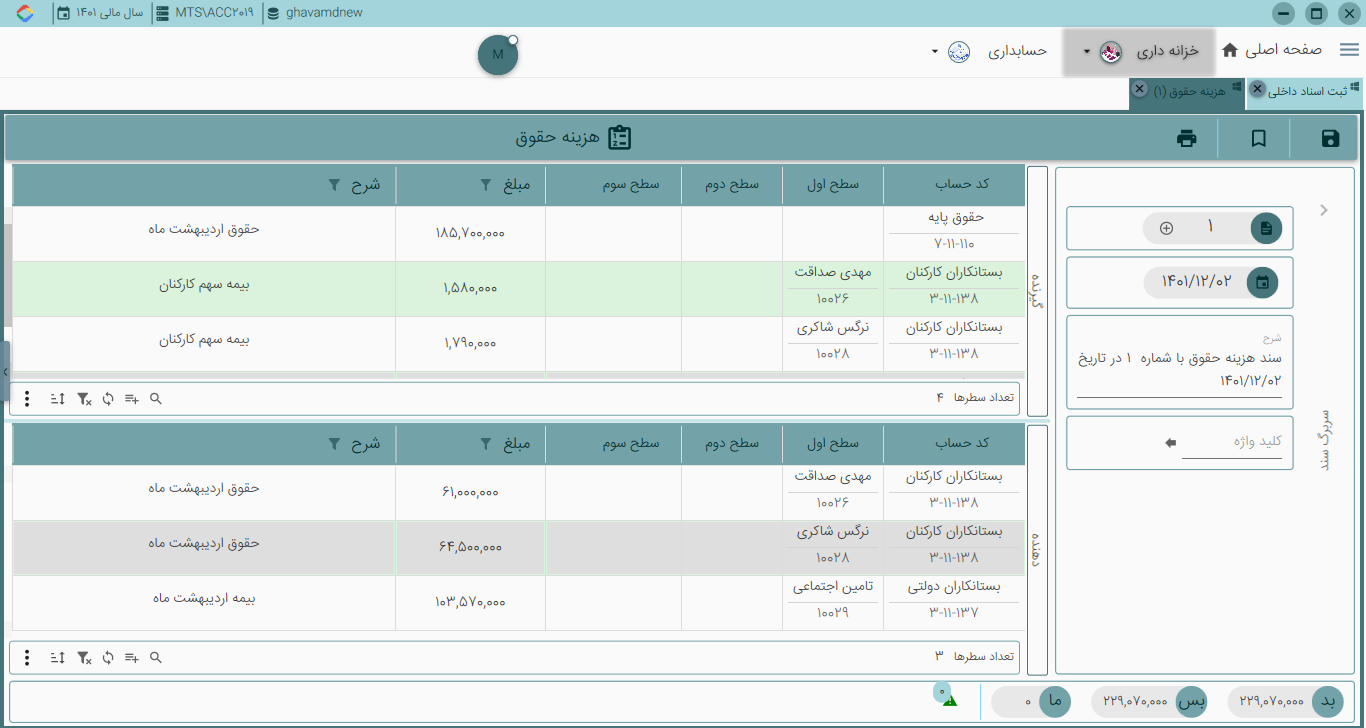1366x728 pixels.
Task: Click sort icon in the upper grid toolbar
Action: tap(58, 399)
